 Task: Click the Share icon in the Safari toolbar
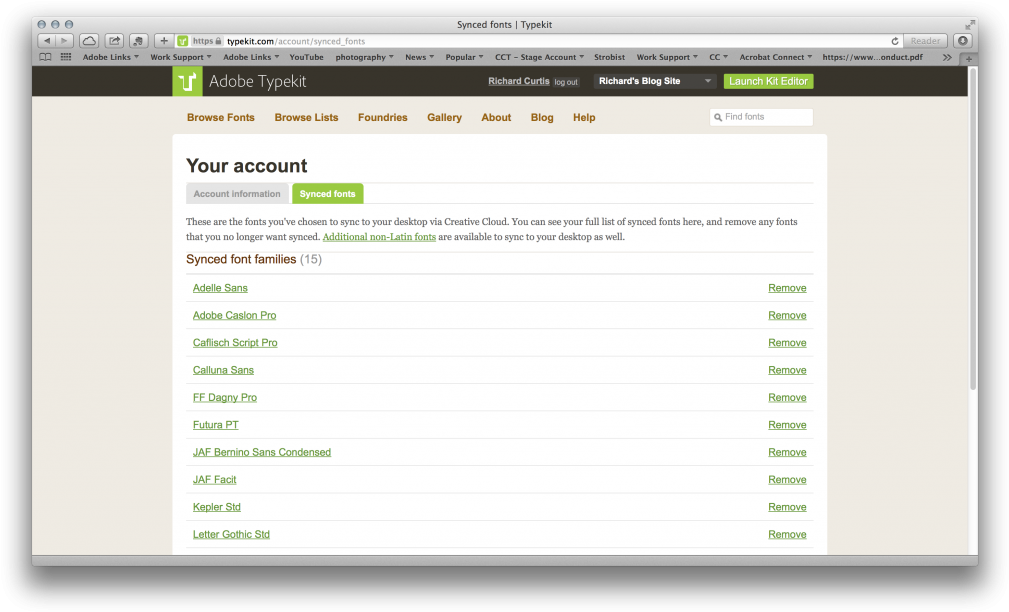pyautogui.click(x=113, y=40)
